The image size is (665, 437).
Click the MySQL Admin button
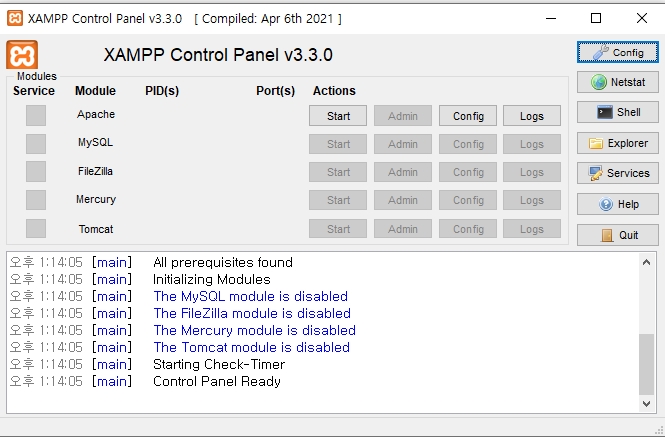click(x=403, y=144)
